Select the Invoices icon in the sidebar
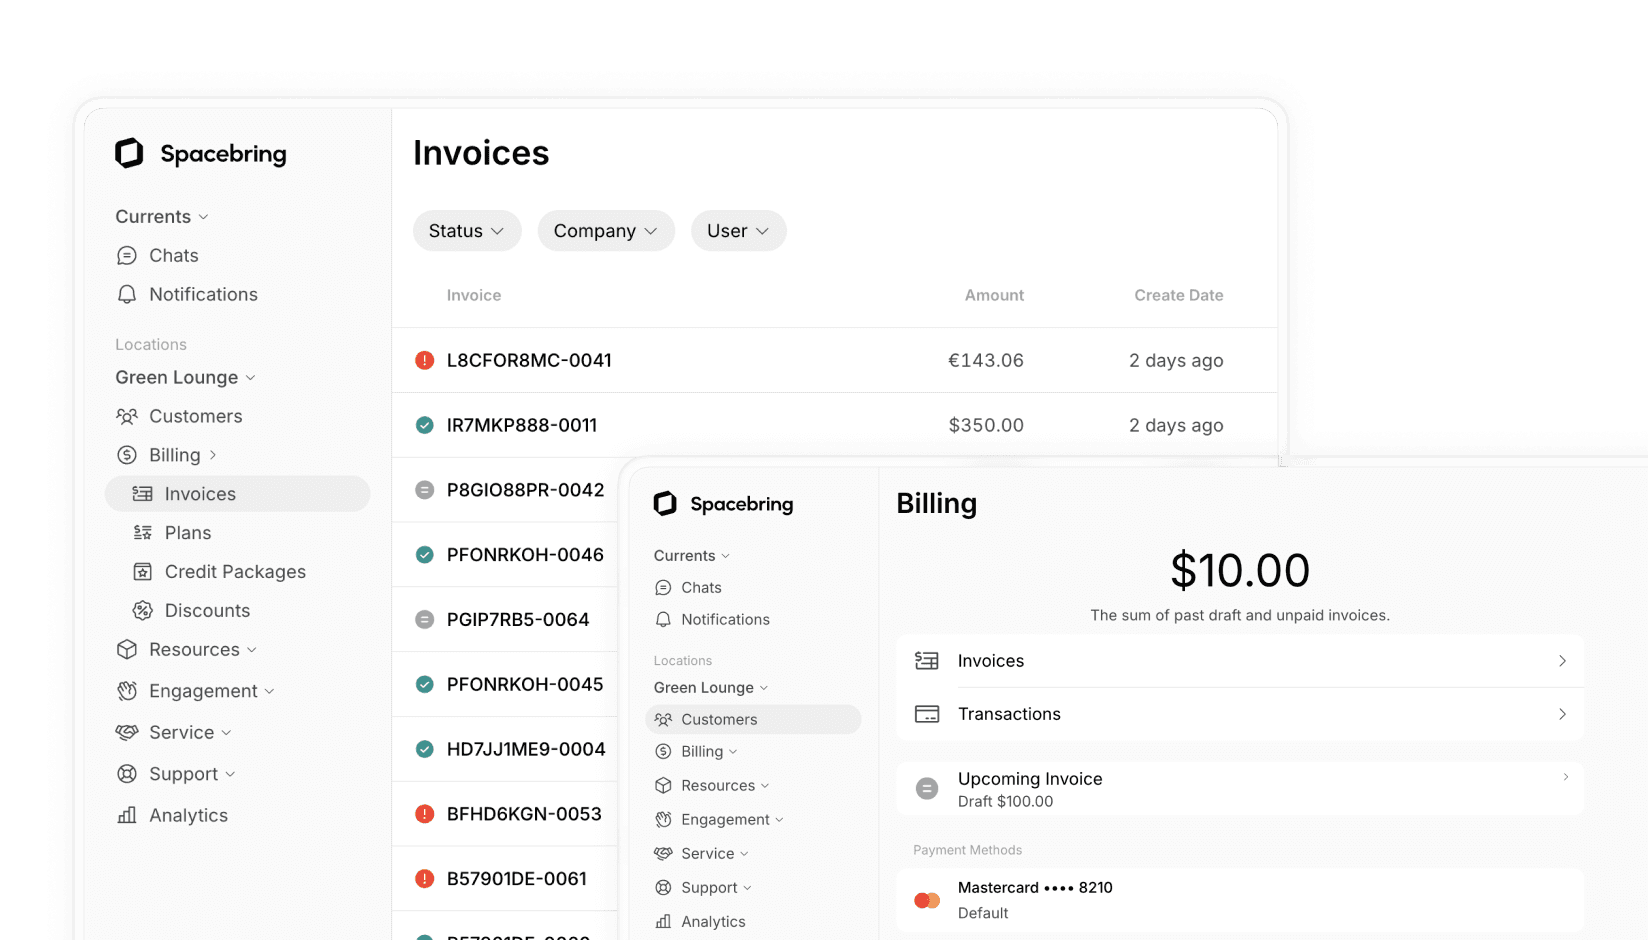Screen dimensions: 1648x940 point(142,493)
